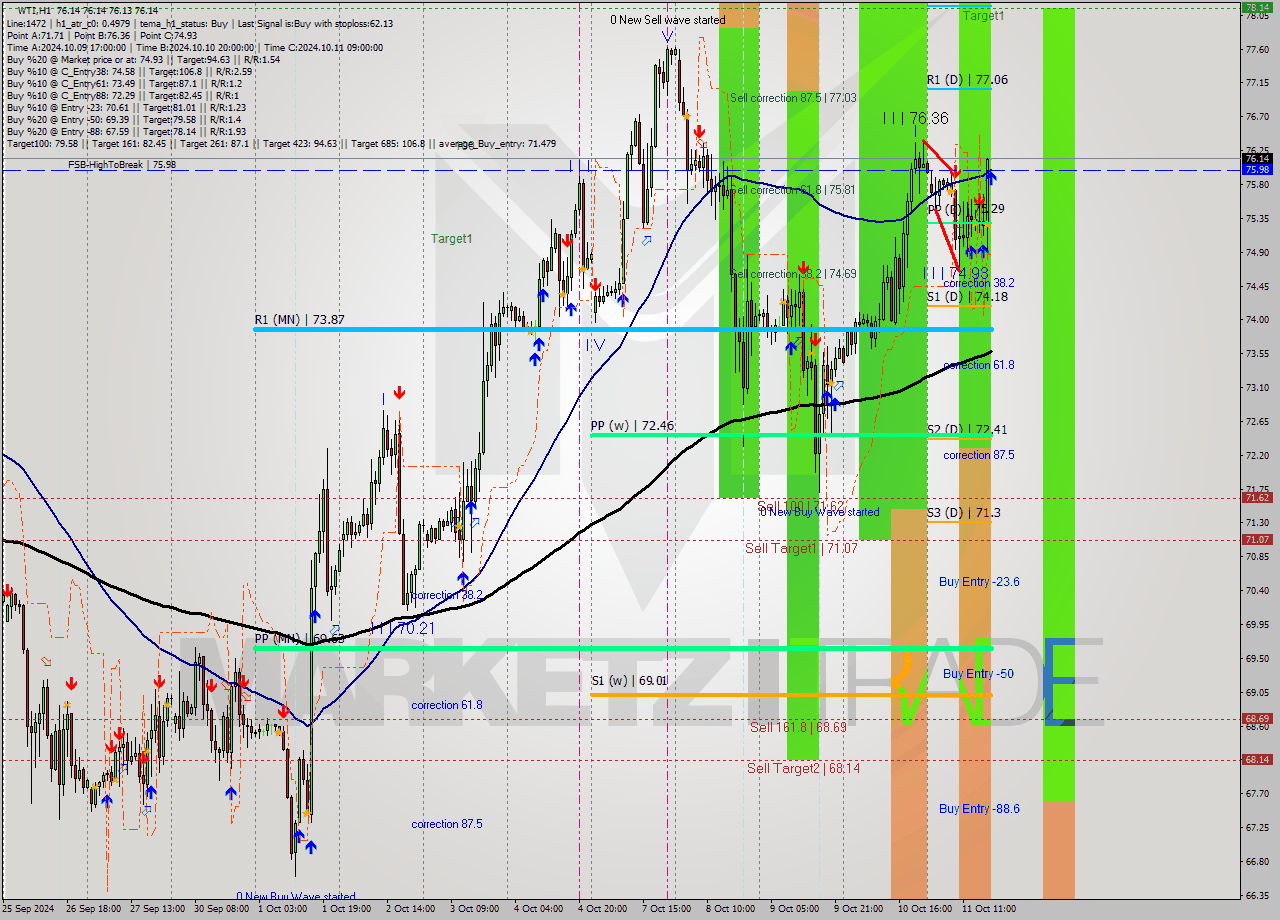The height and width of the screenshot is (920, 1280).
Task: Click the green 78.14 price axis tag
Action: coord(1257,7)
